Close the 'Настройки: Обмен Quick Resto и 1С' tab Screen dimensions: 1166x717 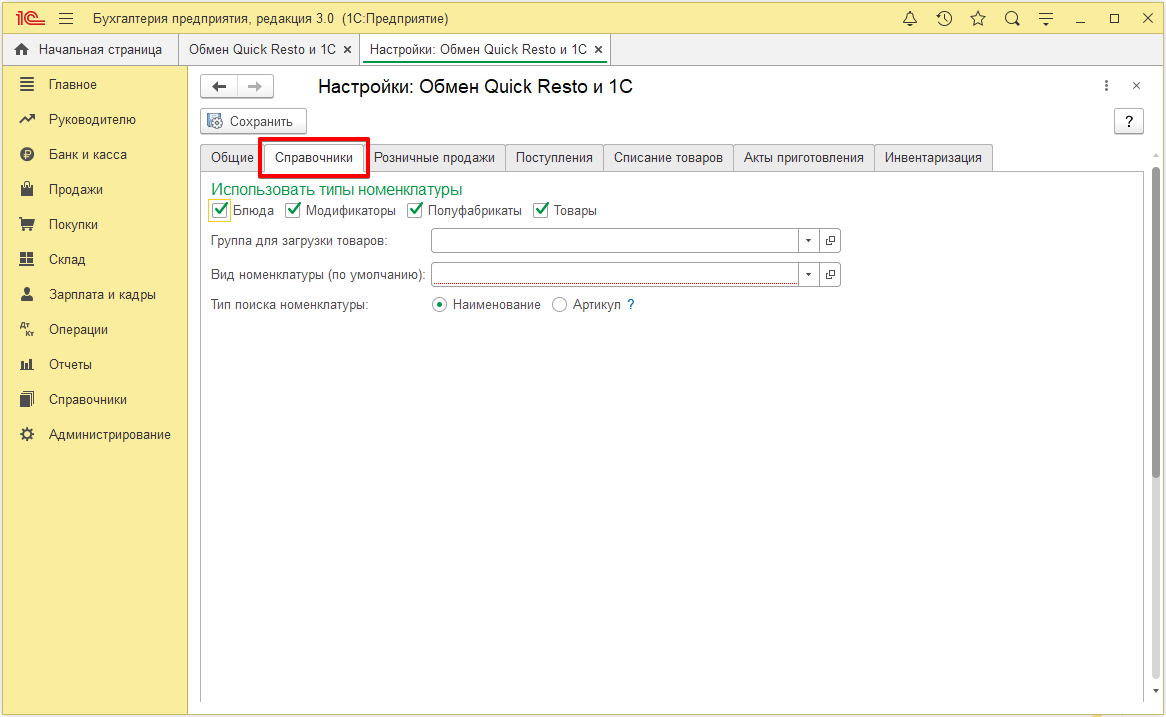tap(599, 50)
